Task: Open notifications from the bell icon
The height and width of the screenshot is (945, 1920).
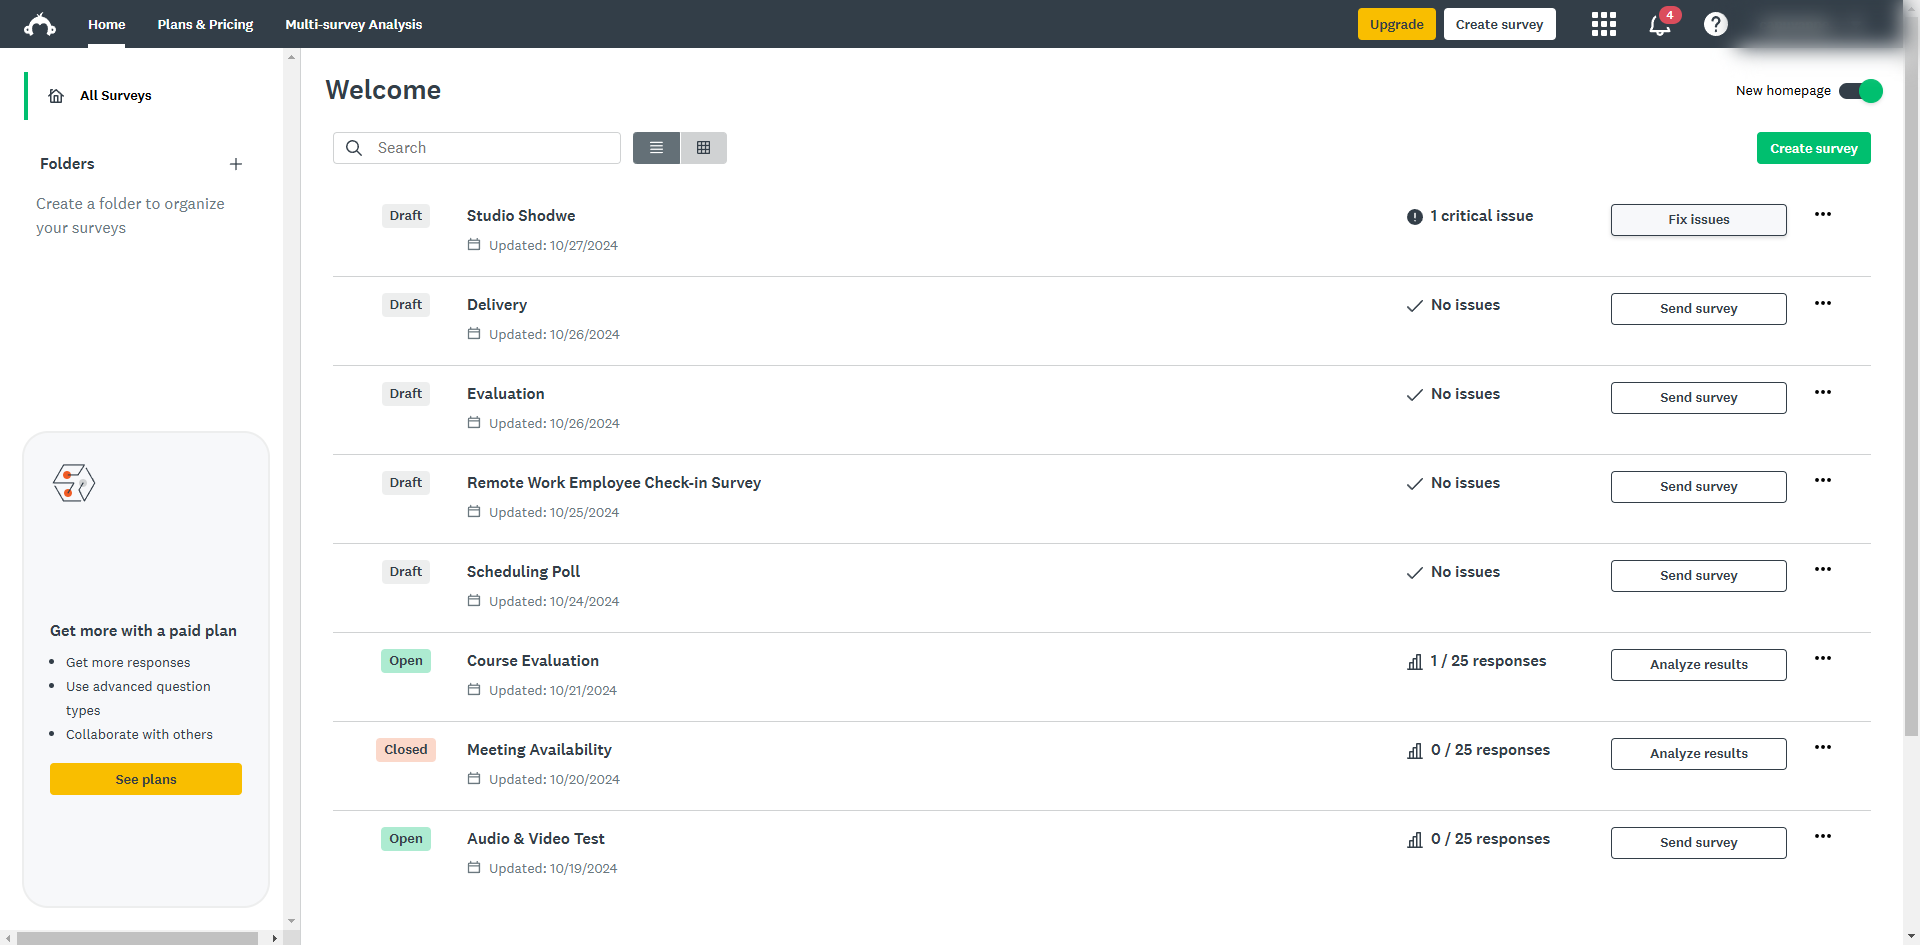Action: [x=1658, y=24]
